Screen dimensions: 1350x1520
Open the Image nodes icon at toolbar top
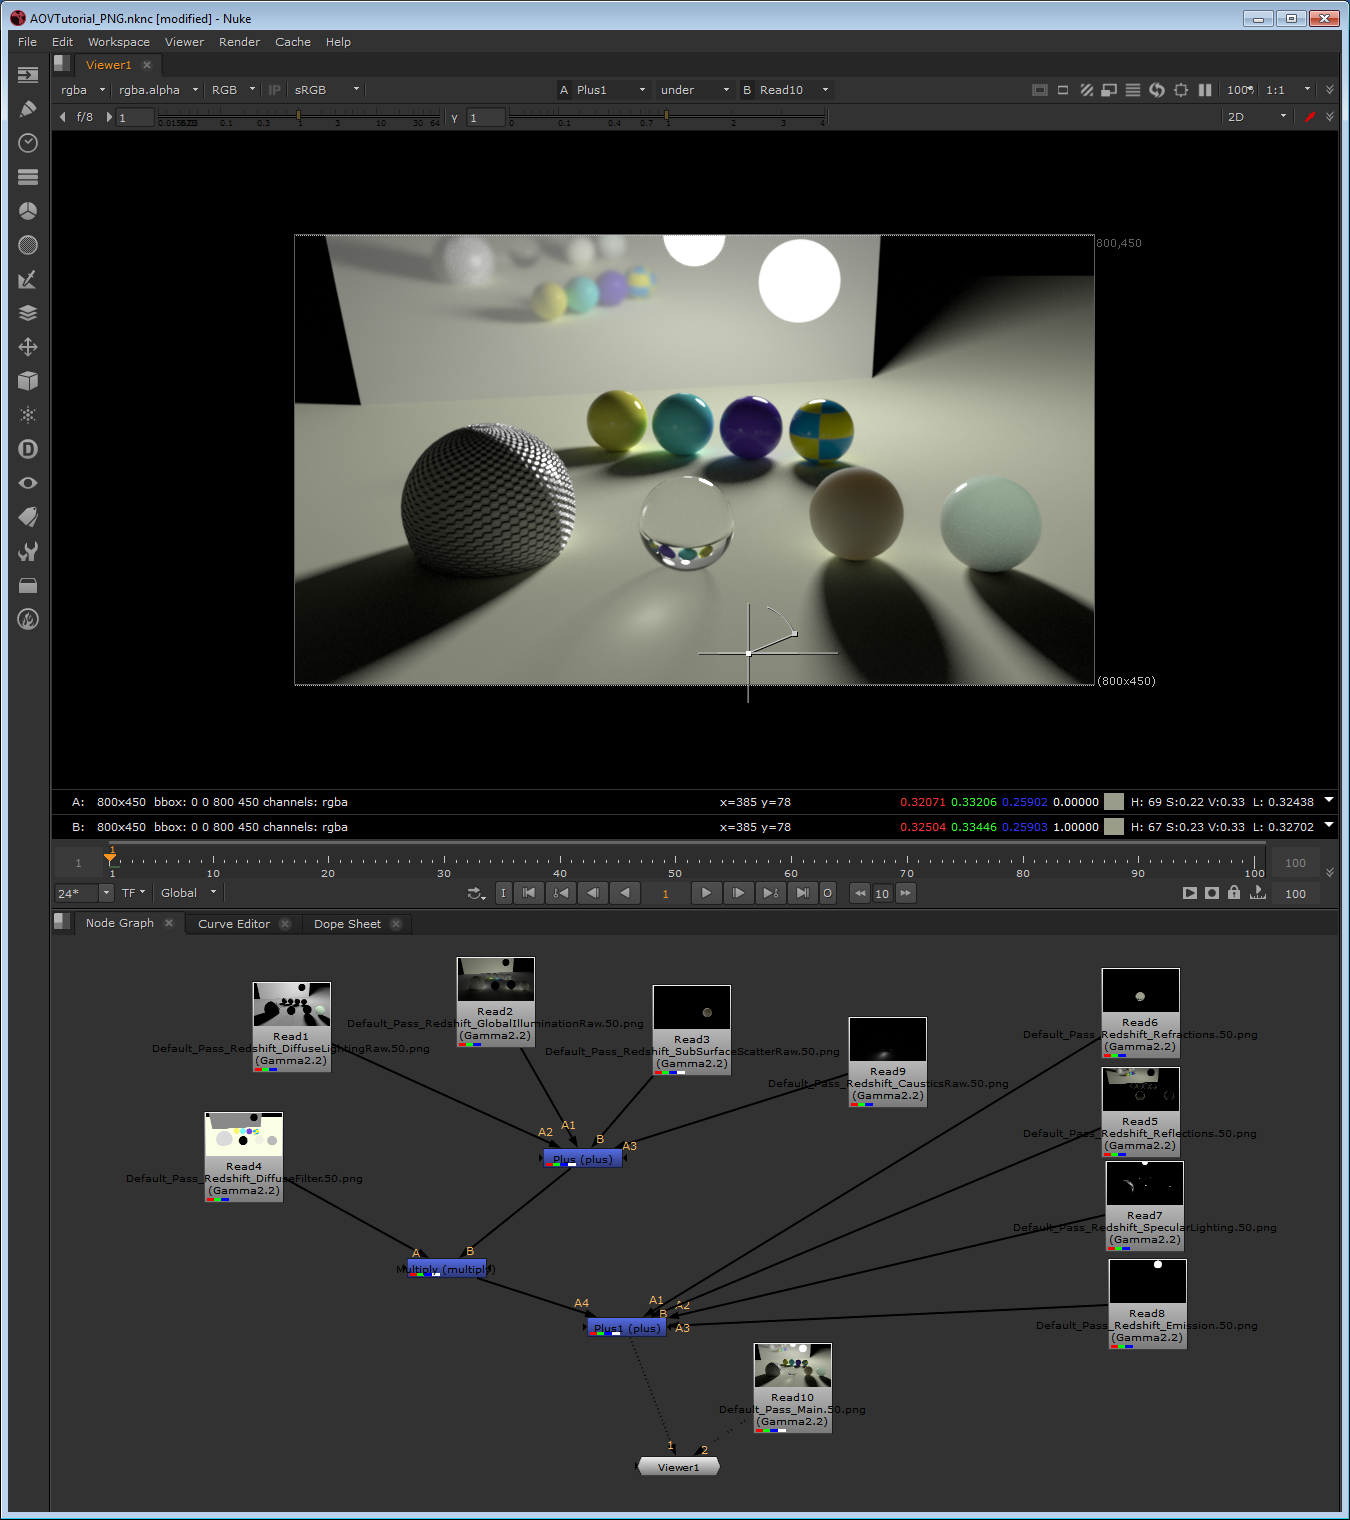28,74
